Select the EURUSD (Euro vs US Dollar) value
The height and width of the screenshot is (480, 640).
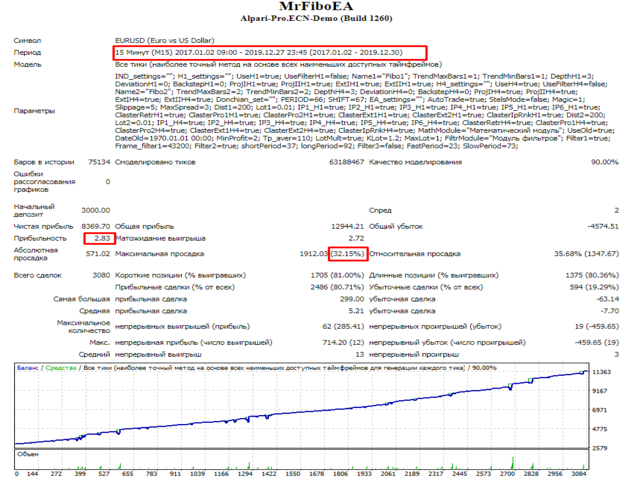164,40
